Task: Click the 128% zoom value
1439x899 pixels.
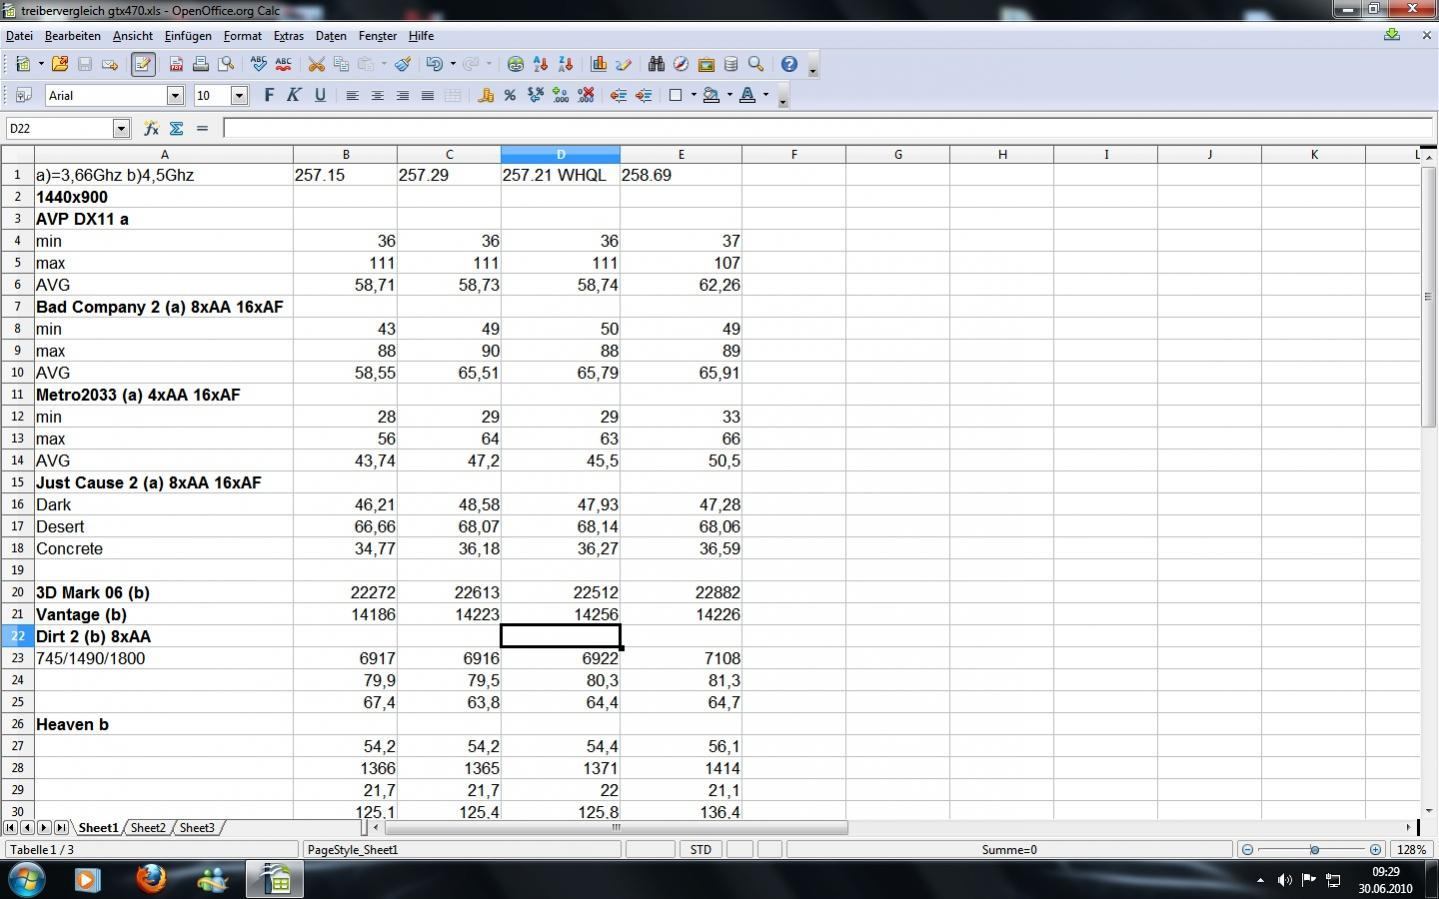Action: click(x=1411, y=849)
